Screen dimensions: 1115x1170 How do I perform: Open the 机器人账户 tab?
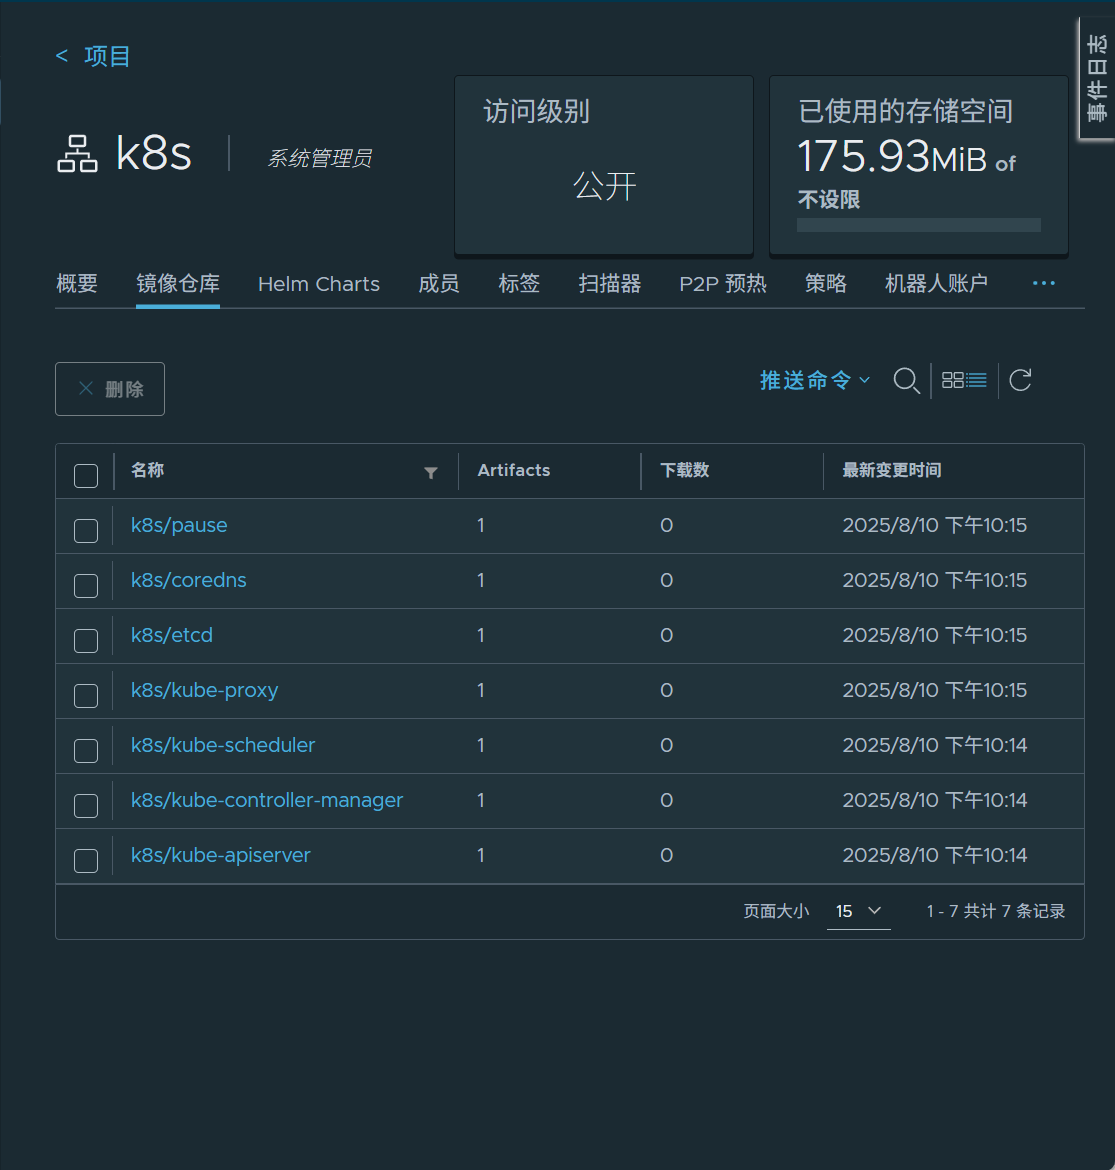click(x=936, y=284)
